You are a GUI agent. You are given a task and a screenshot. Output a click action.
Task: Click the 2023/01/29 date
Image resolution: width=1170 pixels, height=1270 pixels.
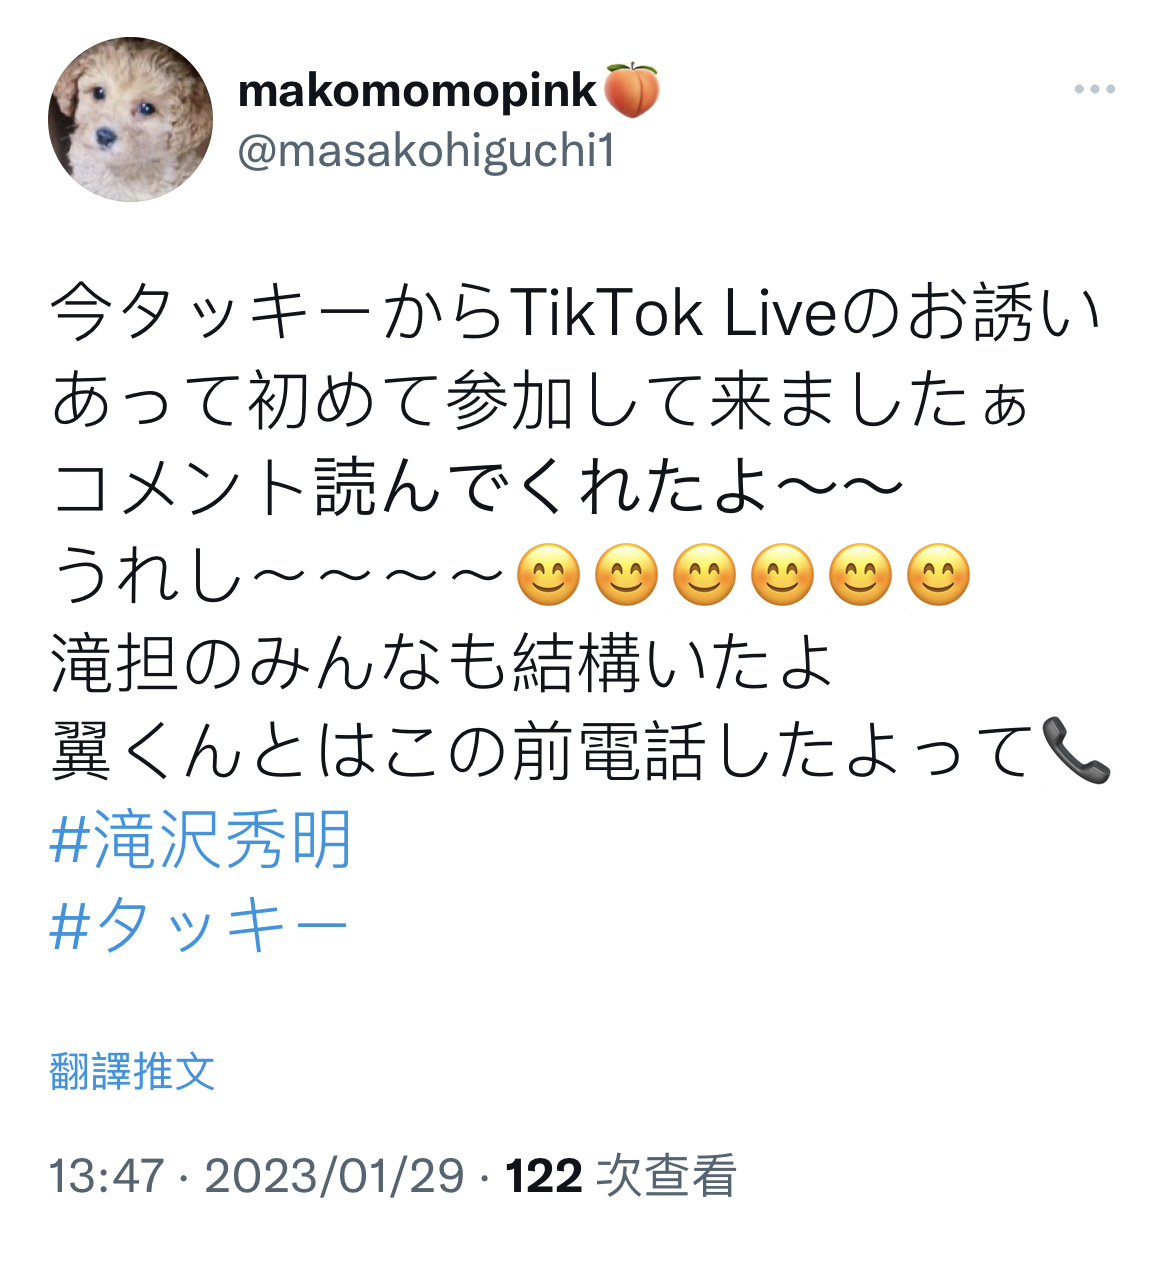pyautogui.click(x=335, y=1176)
